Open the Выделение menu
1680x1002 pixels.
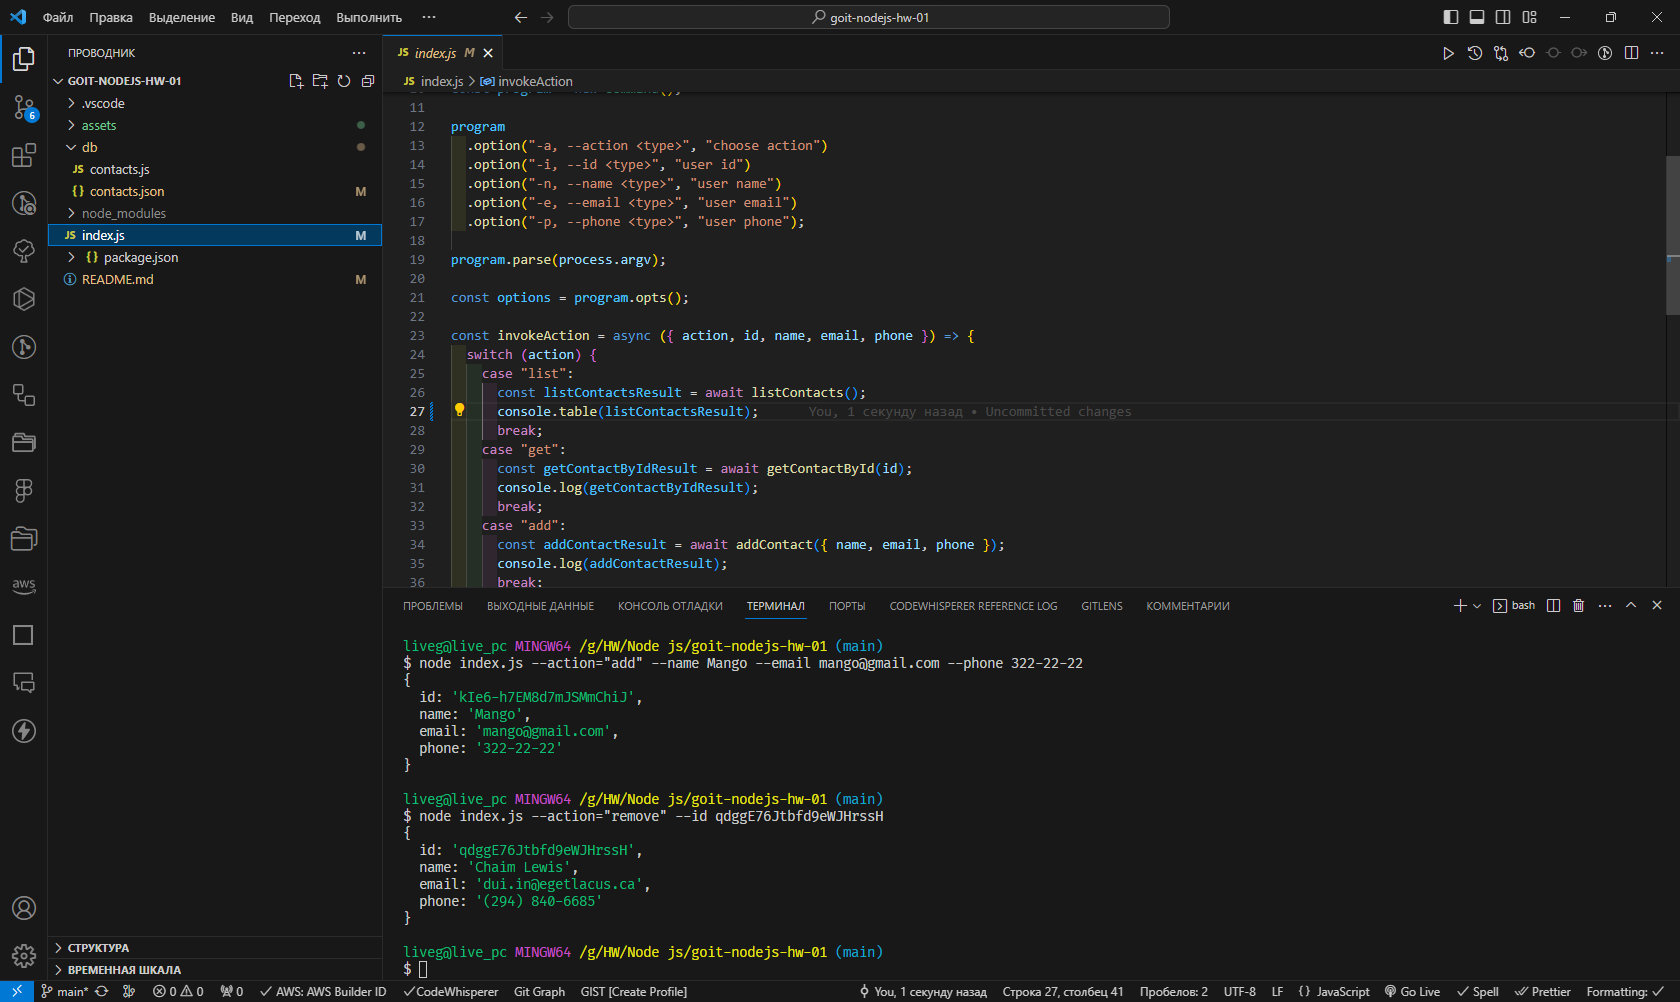tap(182, 17)
